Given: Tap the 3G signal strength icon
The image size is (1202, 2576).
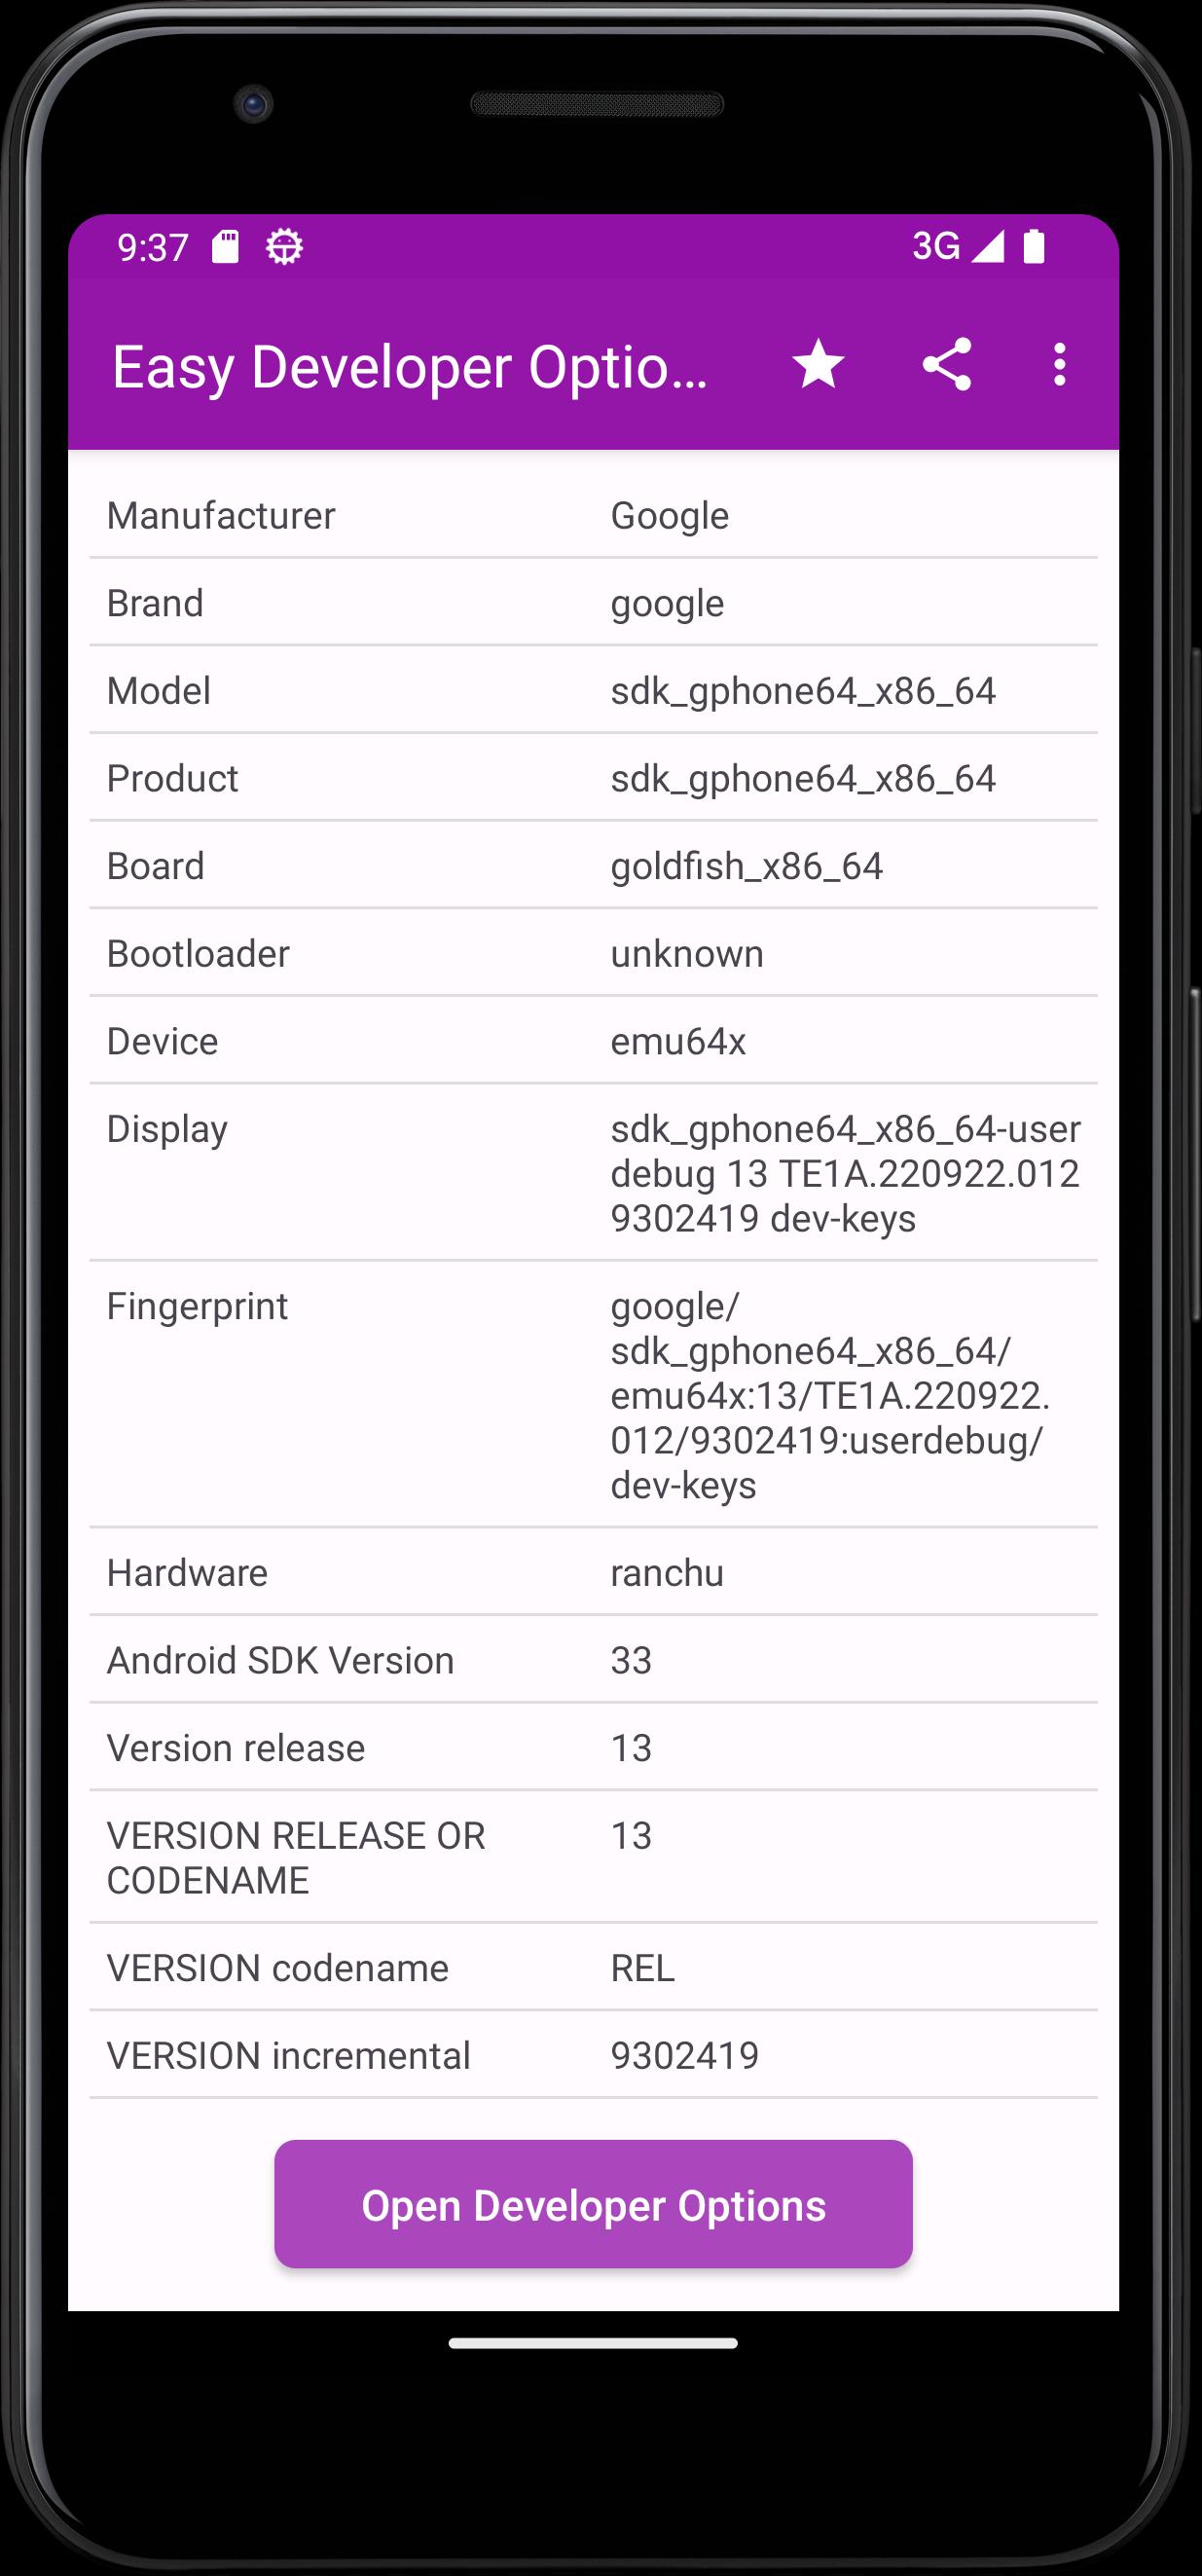Looking at the screenshot, I should (958, 246).
